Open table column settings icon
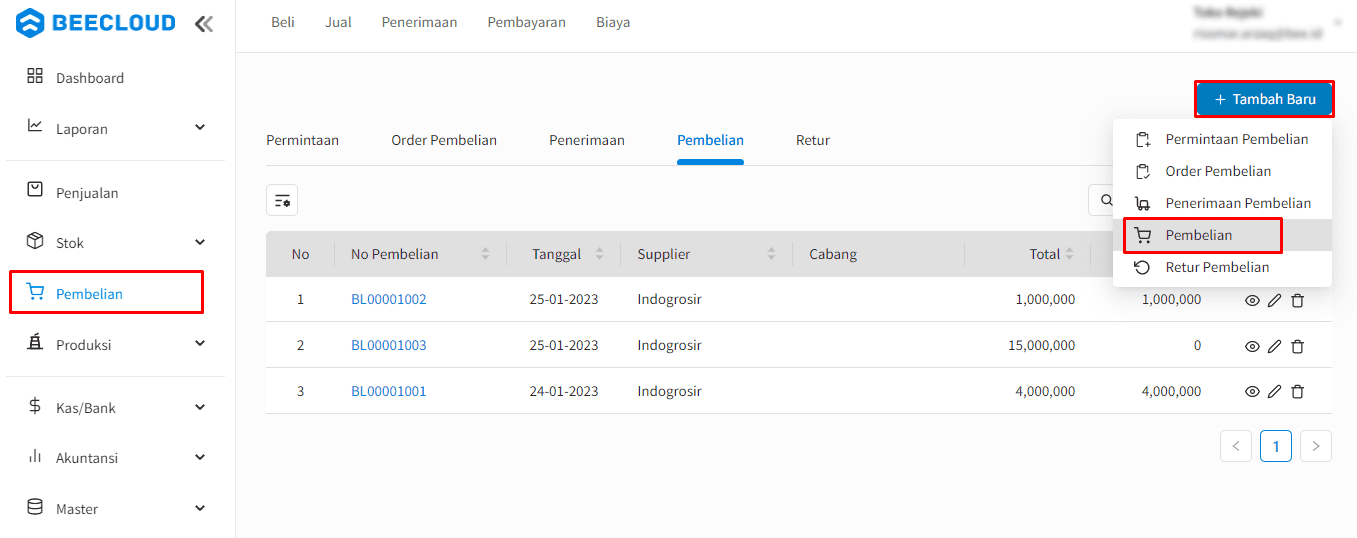Viewport: 1357px width, 538px height. (x=282, y=200)
